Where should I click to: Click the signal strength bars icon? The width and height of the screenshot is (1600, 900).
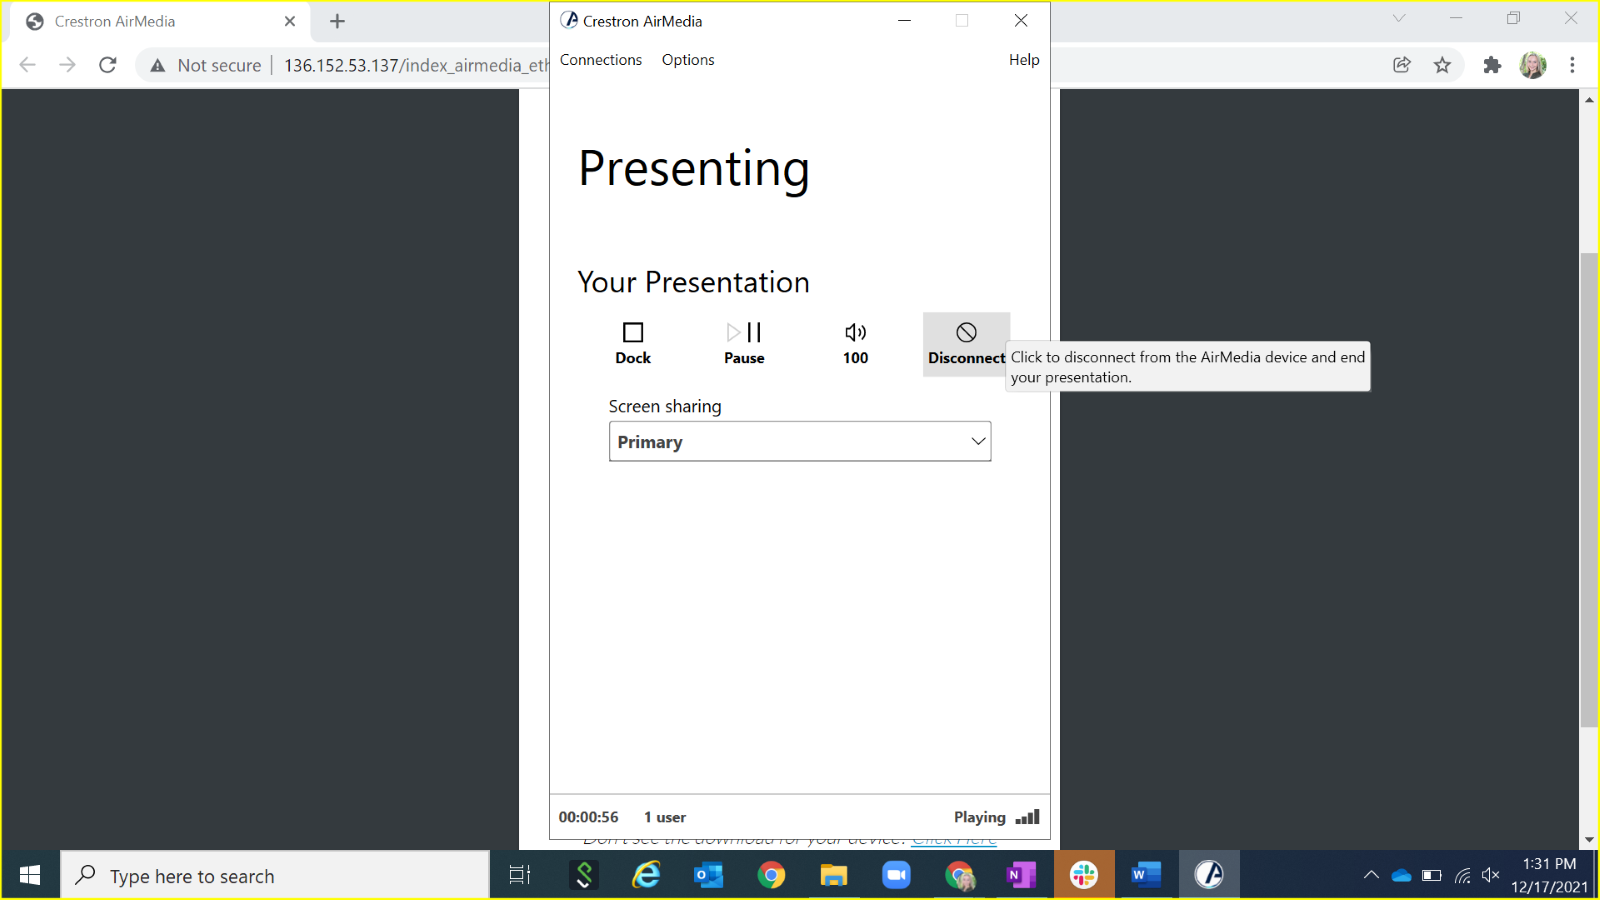(1028, 817)
